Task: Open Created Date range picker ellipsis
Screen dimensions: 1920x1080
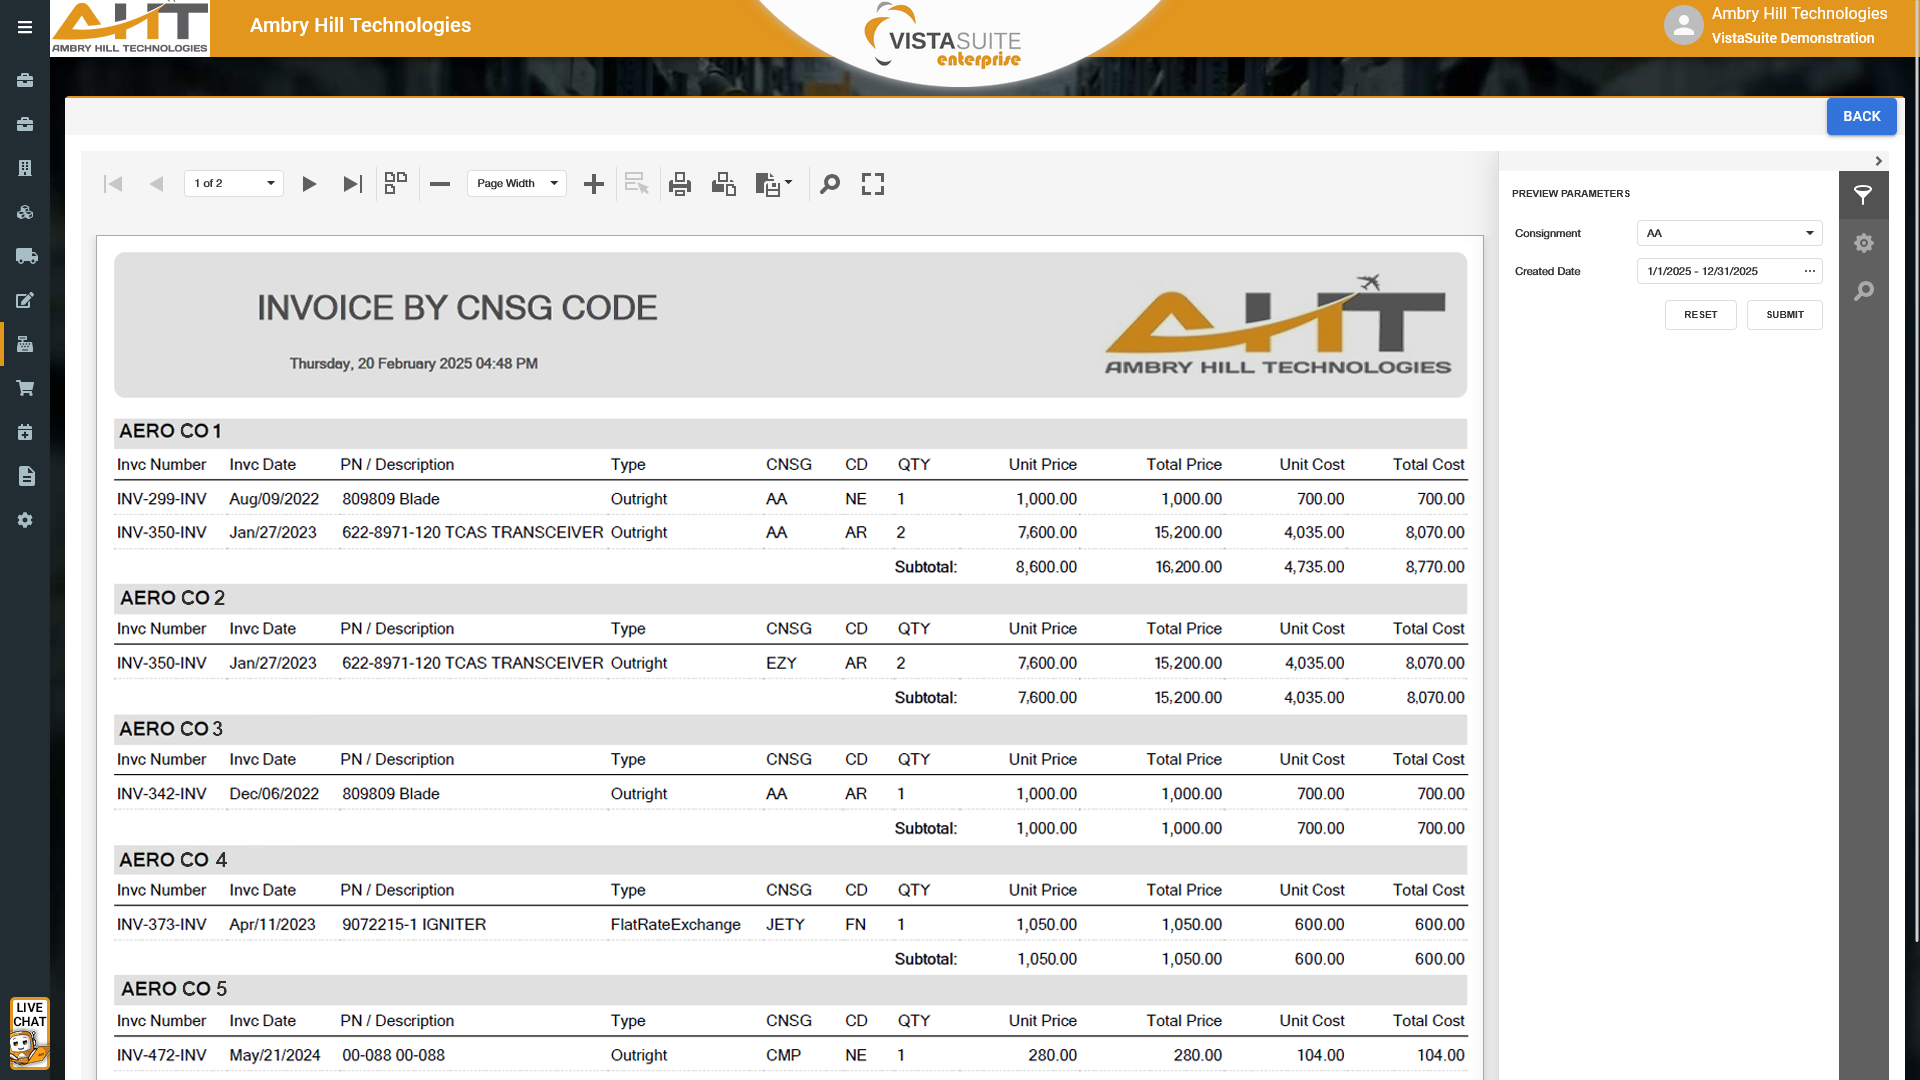Action: tap(1809, 271)
